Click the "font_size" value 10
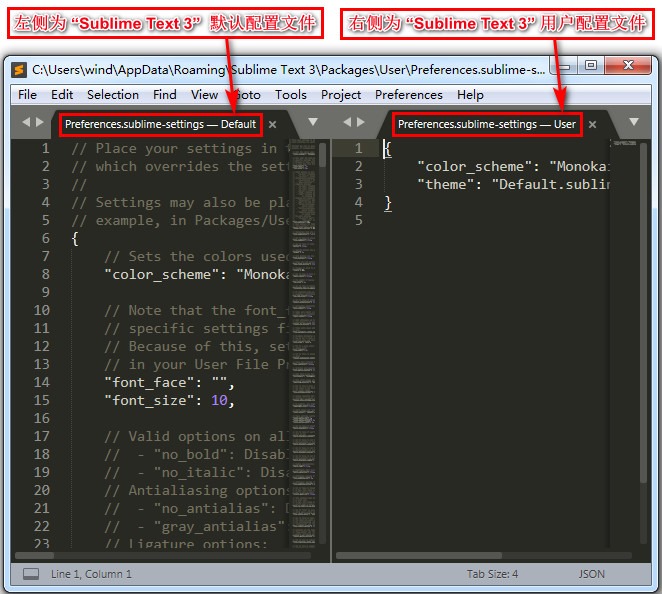Image resolution: width=662 pixels, height=594 pixels. tap(219, 400)
